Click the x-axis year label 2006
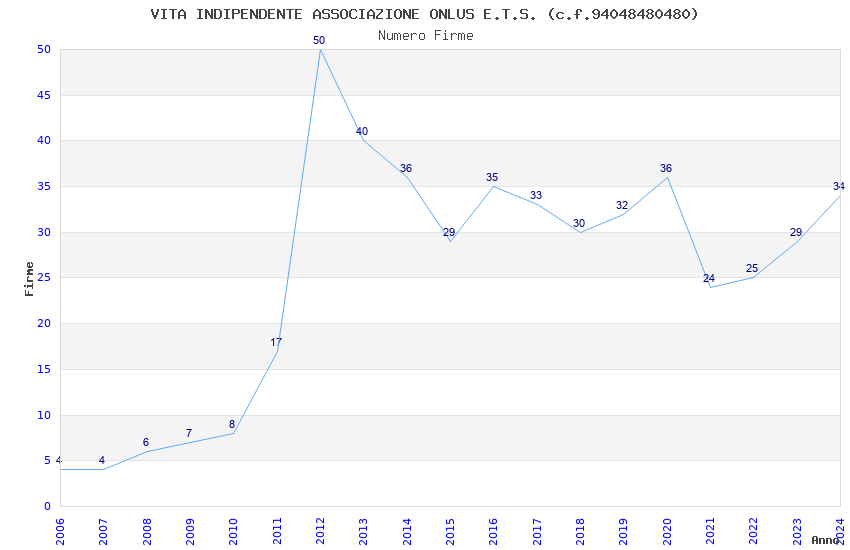 60,531
